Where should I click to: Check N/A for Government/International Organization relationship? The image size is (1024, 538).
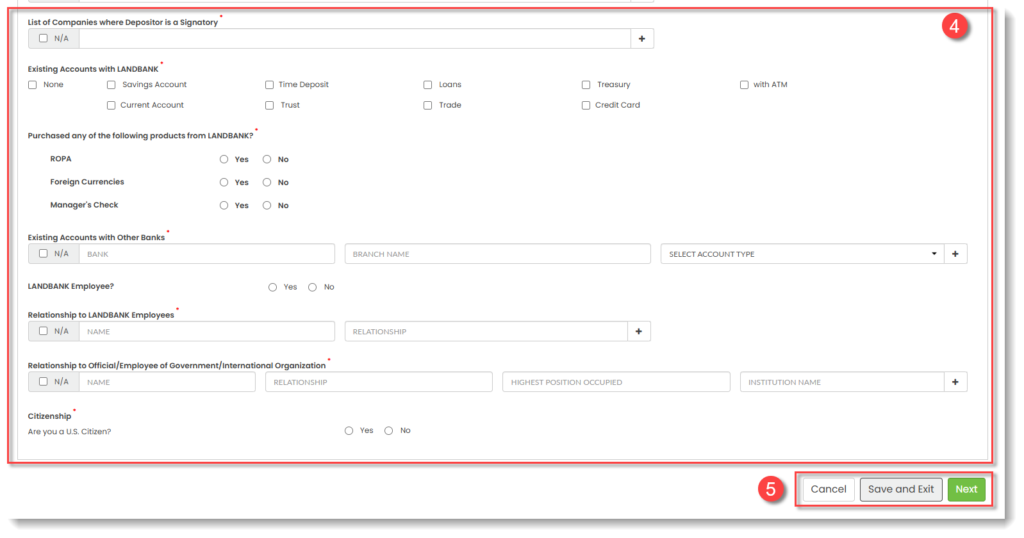click(43, 381)
